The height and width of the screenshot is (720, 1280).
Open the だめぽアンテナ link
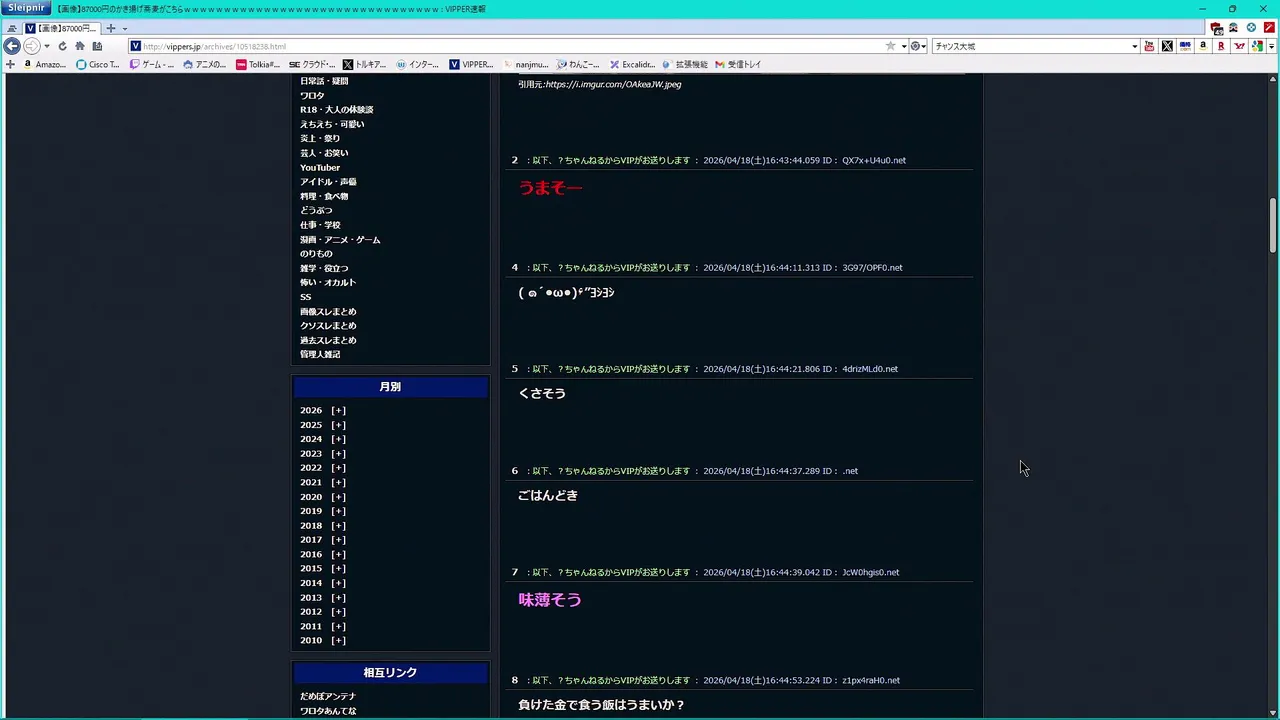point(328,696)
